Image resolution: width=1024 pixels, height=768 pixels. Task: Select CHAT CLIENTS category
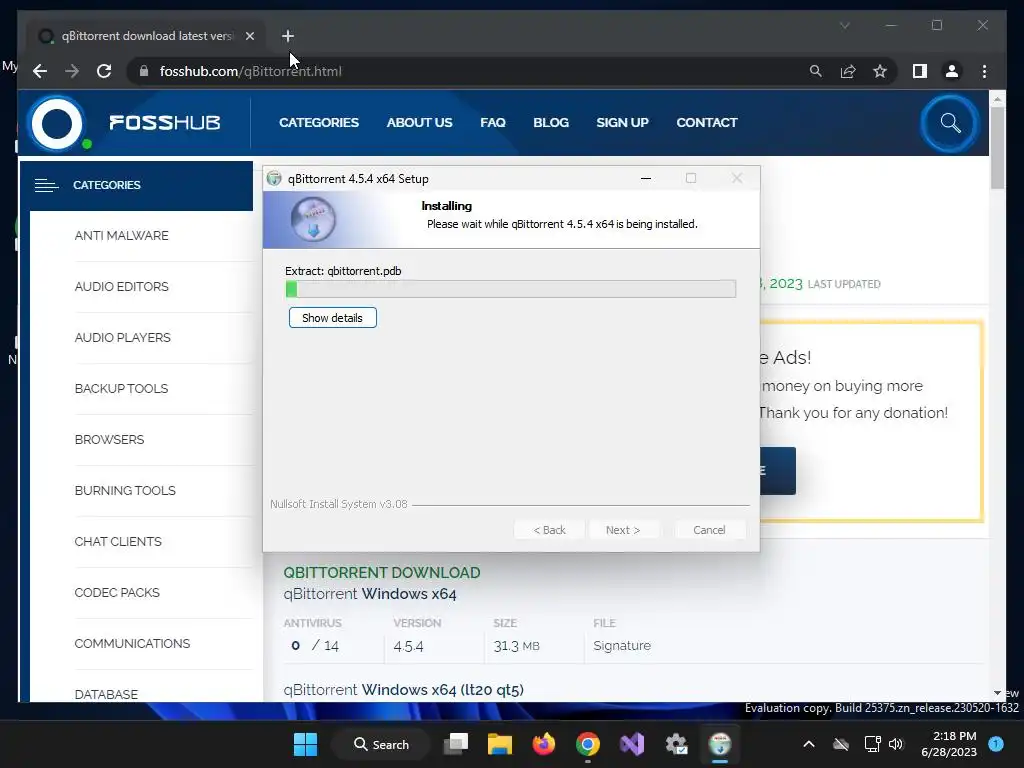118,541
